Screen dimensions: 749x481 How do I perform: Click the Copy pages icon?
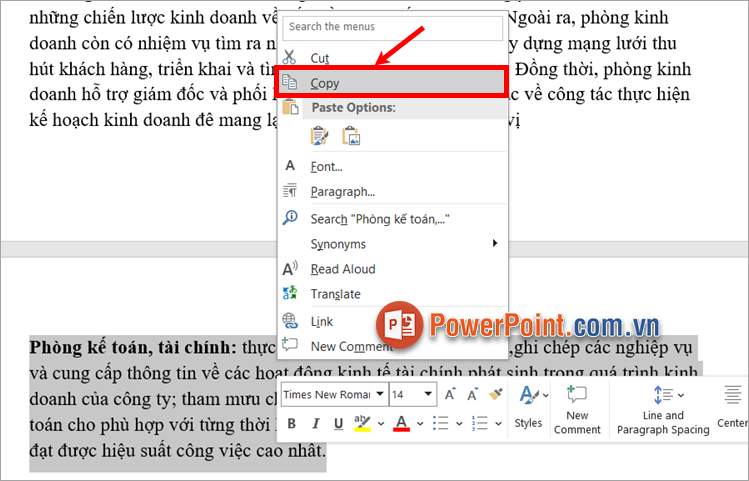[289, 82]
